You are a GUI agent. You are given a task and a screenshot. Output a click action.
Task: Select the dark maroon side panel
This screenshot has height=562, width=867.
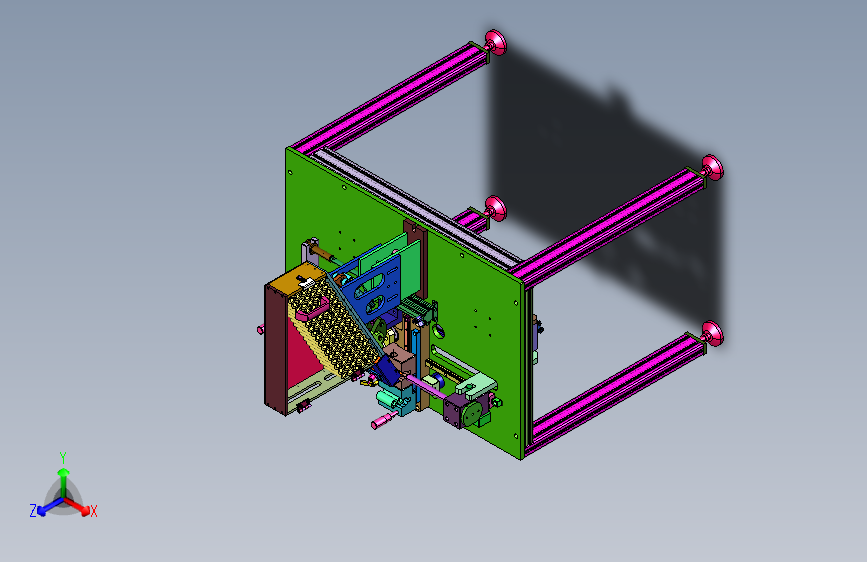click(x=275, y=348)
